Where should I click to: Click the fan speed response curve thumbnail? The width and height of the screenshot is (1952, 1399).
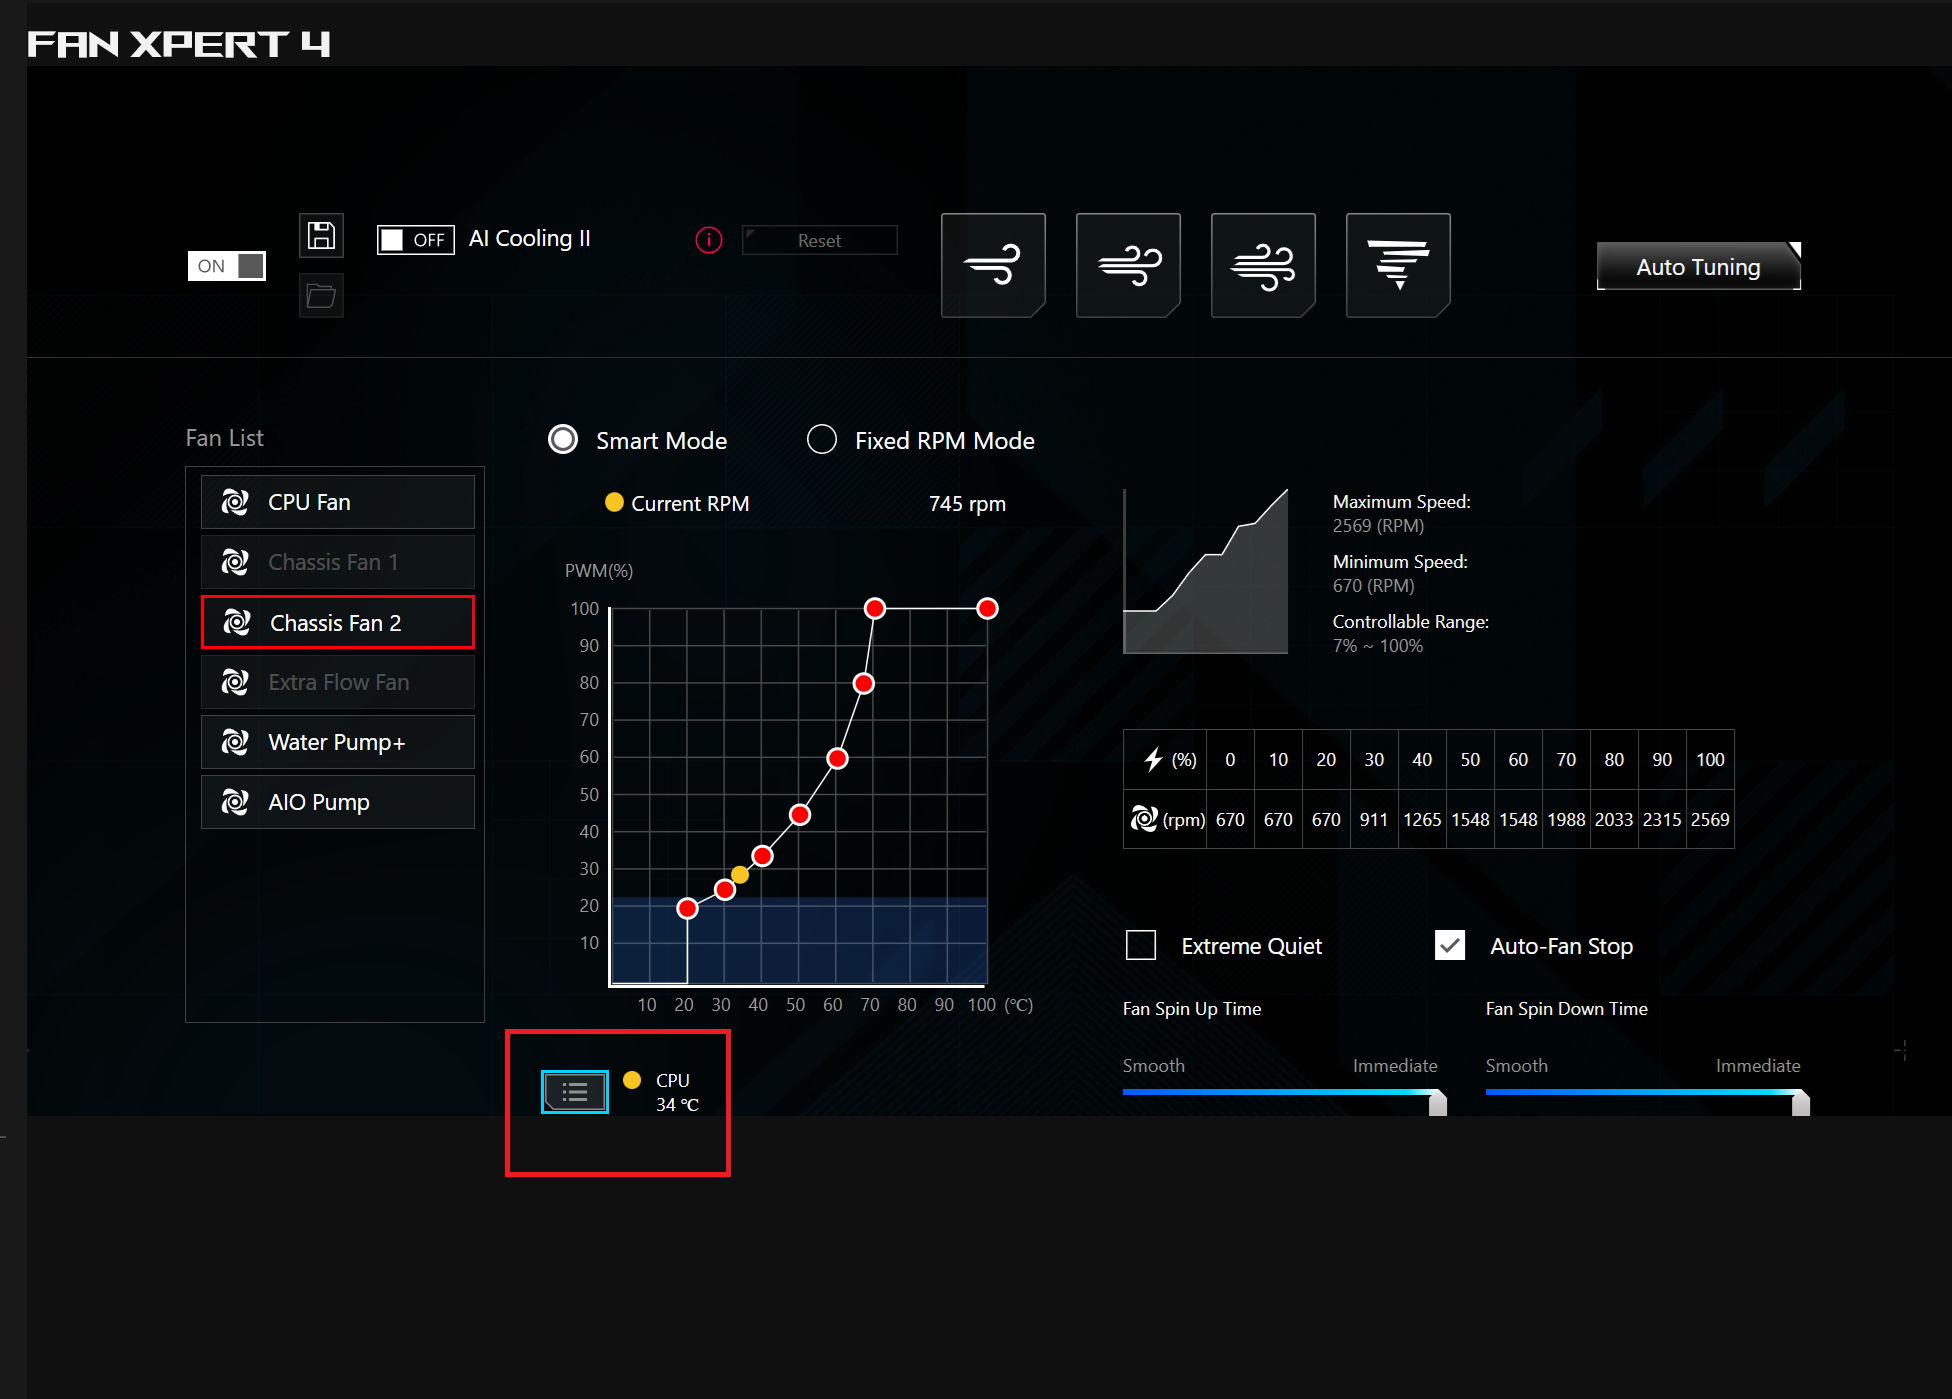click(1206, 571)
